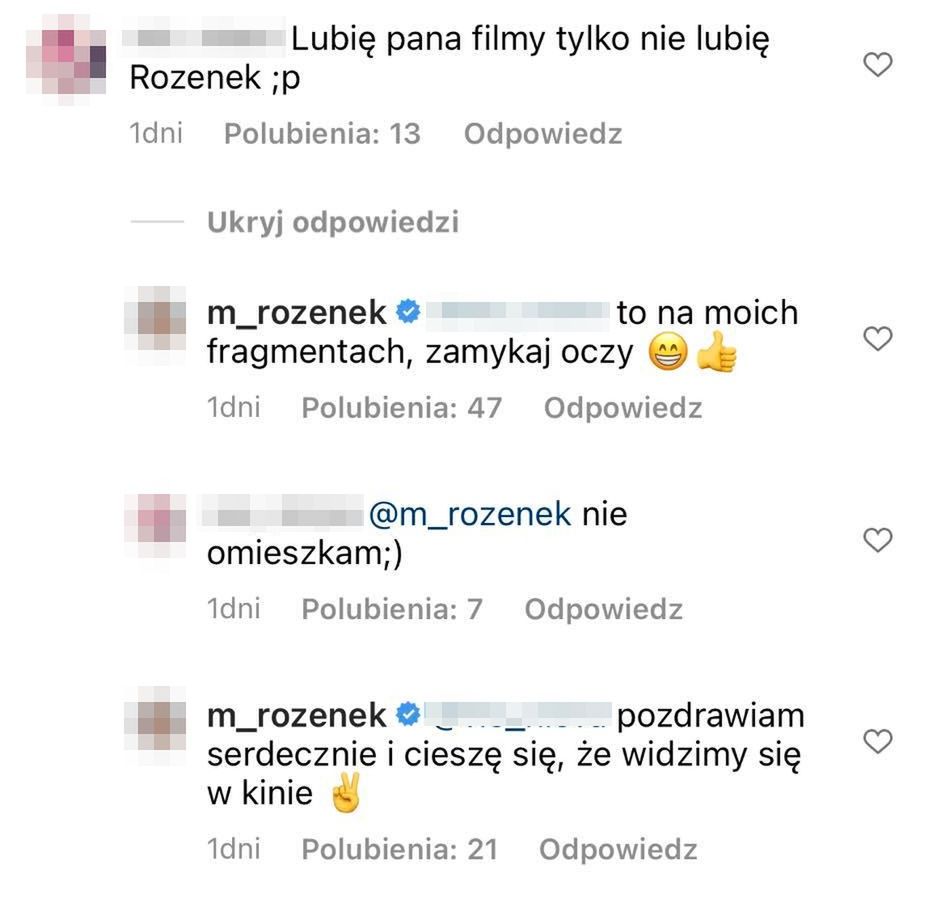Click verified badge in 'to na moich' reply
This screenshot has width=946, height=920.
408,312
